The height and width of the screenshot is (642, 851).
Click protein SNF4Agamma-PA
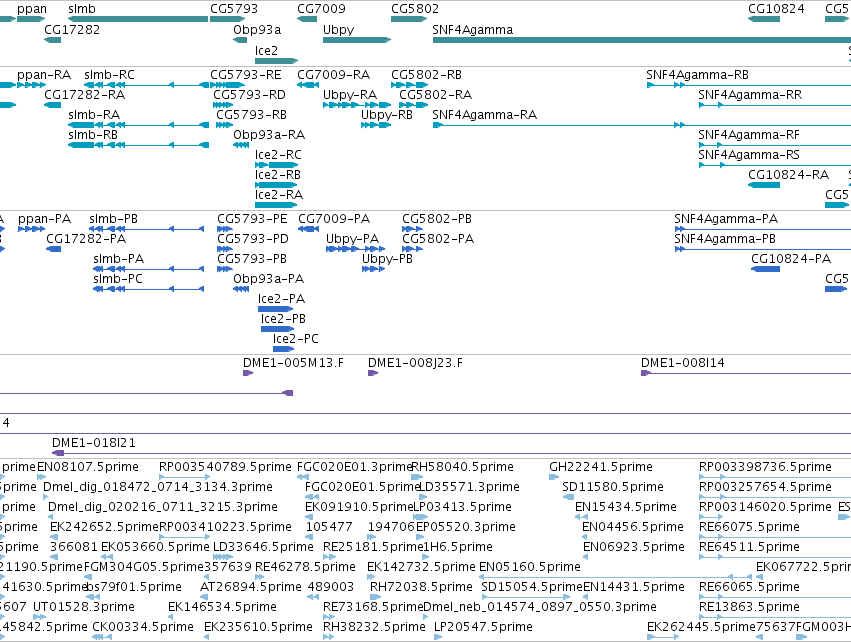click(726, 219)
